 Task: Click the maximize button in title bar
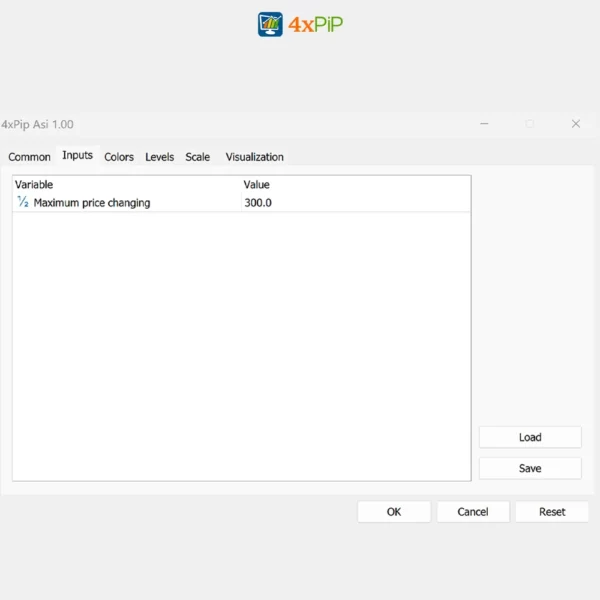tap(530, 124)
